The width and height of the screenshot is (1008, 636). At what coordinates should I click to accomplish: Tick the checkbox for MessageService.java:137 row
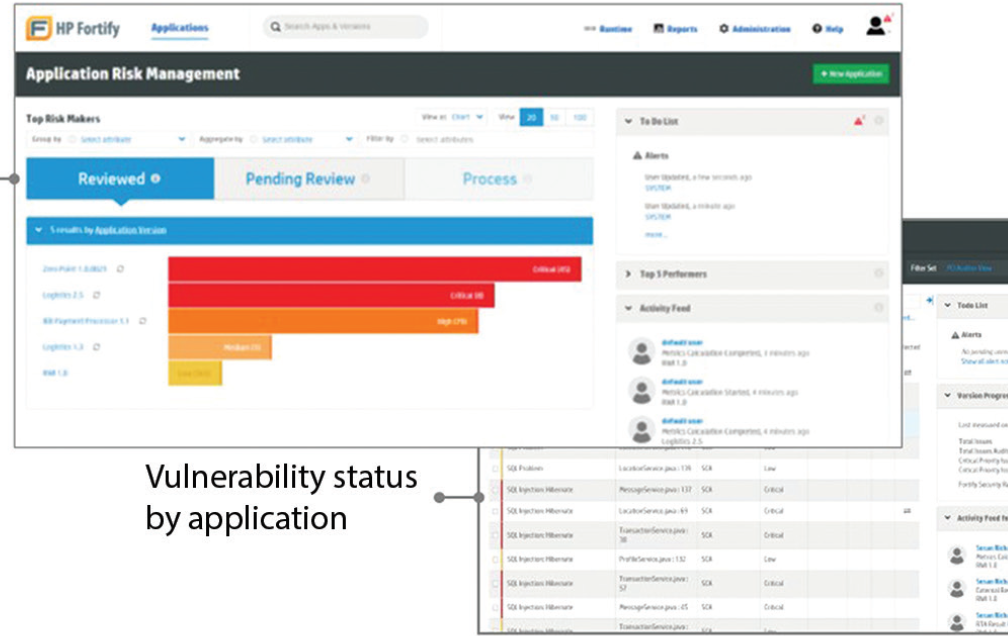495,490
